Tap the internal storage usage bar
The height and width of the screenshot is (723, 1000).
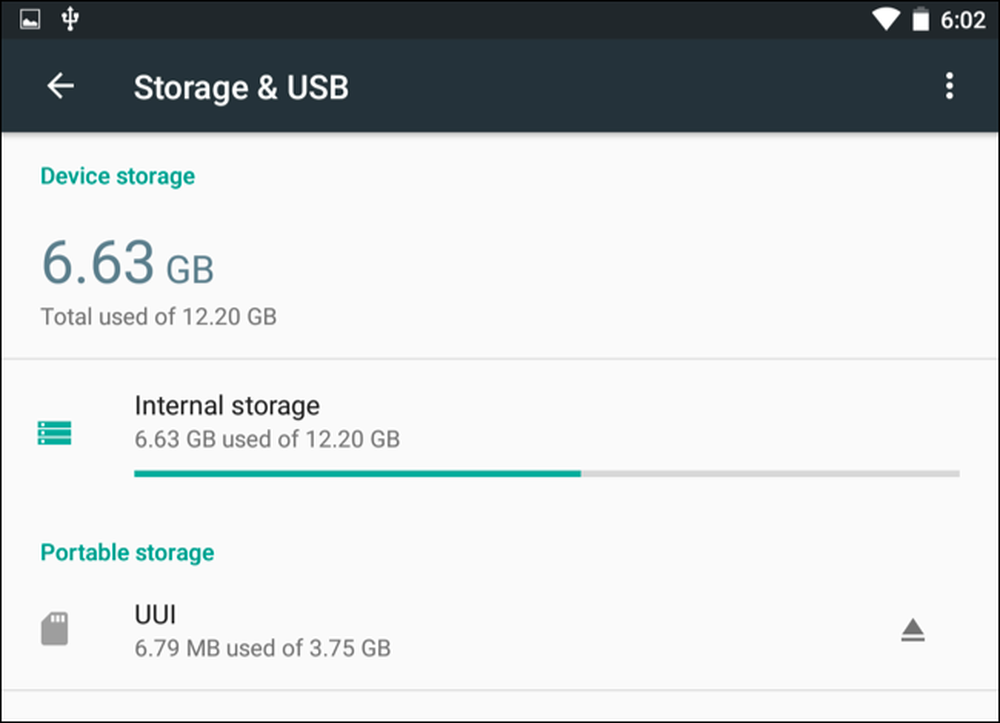[x=547, y=474]
